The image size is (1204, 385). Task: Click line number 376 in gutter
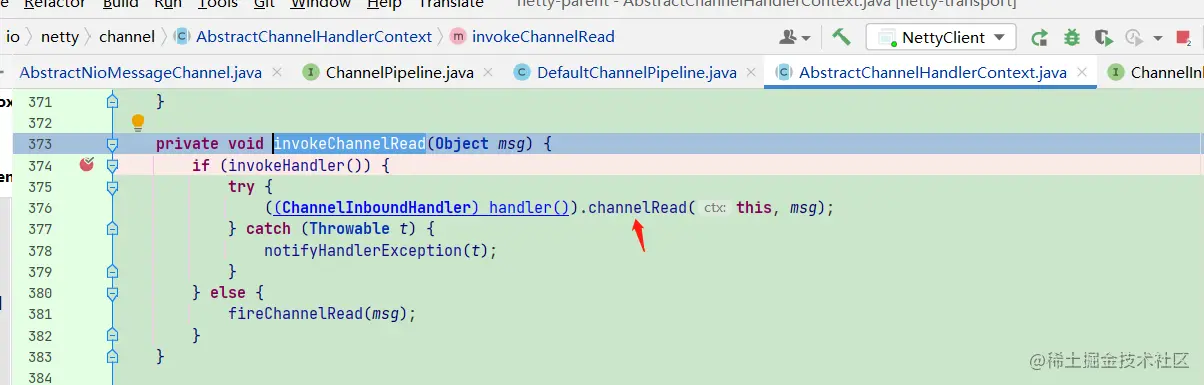click(x=40, y=208)
